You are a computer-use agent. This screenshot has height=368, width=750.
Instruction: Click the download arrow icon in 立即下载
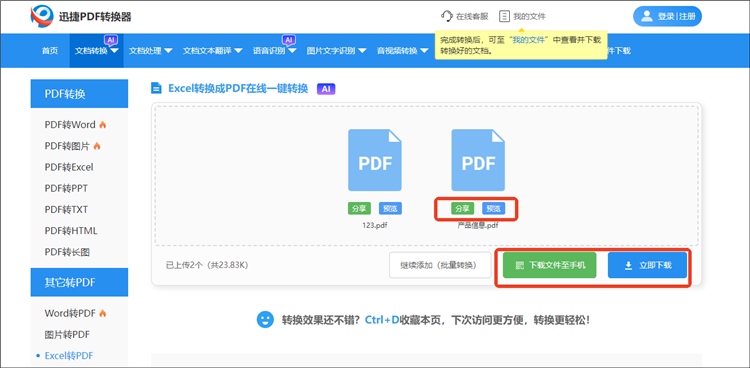tap(629, 265)
